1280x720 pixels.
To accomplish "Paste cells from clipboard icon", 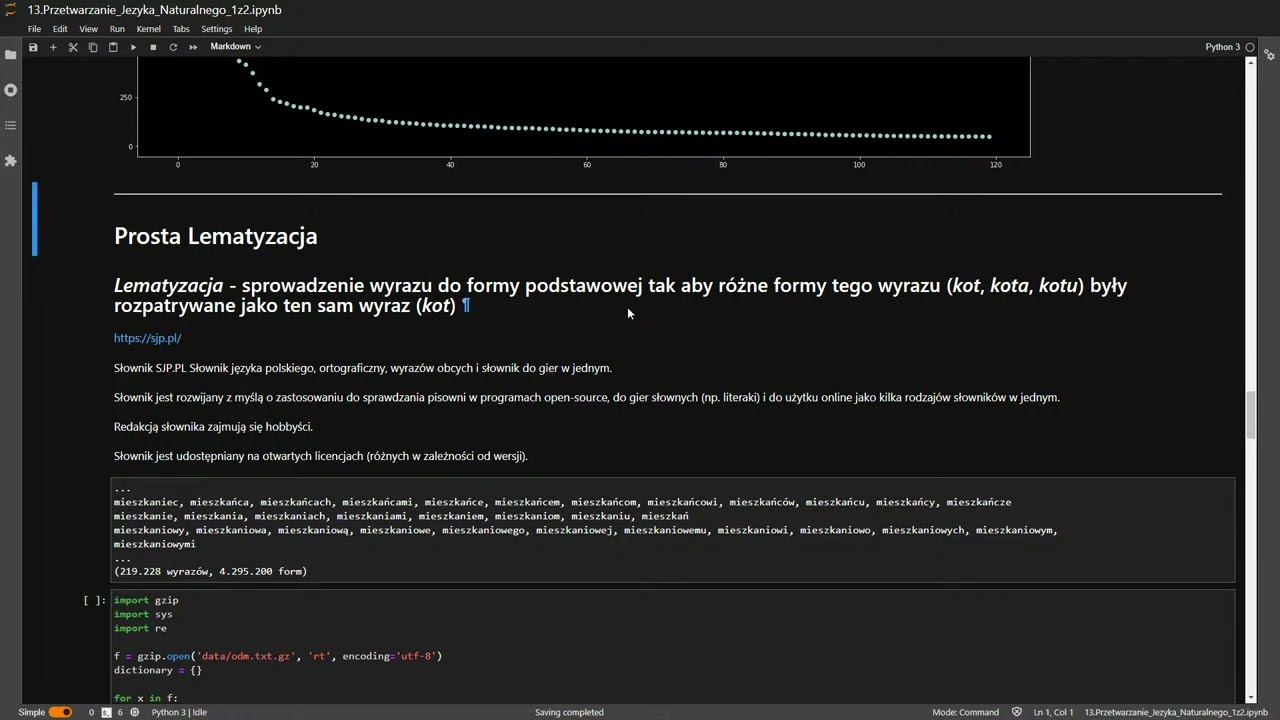I will tap(113, 47).
